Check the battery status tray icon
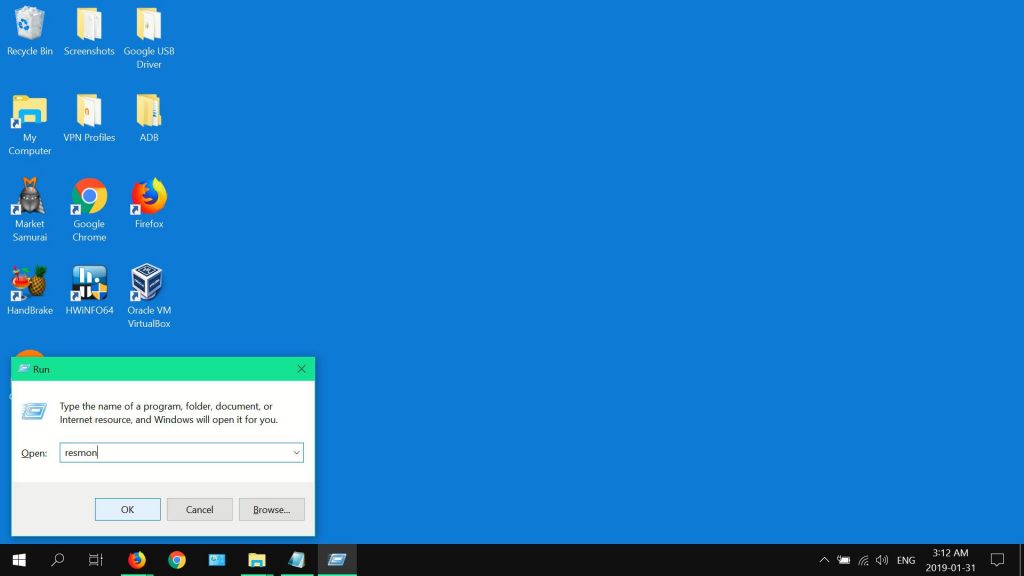1024x576 pixels. [x=844, y=560]
